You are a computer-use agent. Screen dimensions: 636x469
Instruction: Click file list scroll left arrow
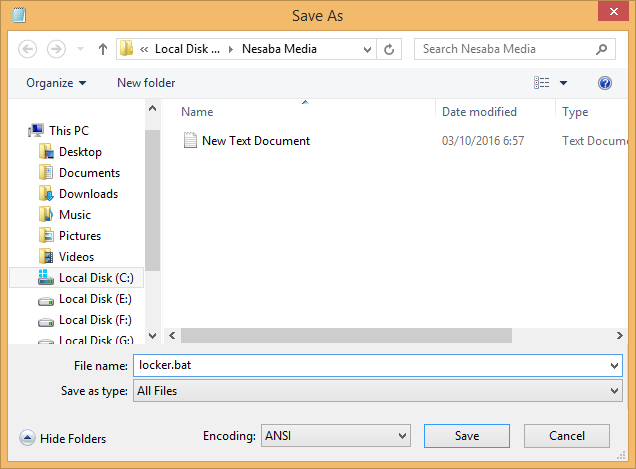coord(172,336)
